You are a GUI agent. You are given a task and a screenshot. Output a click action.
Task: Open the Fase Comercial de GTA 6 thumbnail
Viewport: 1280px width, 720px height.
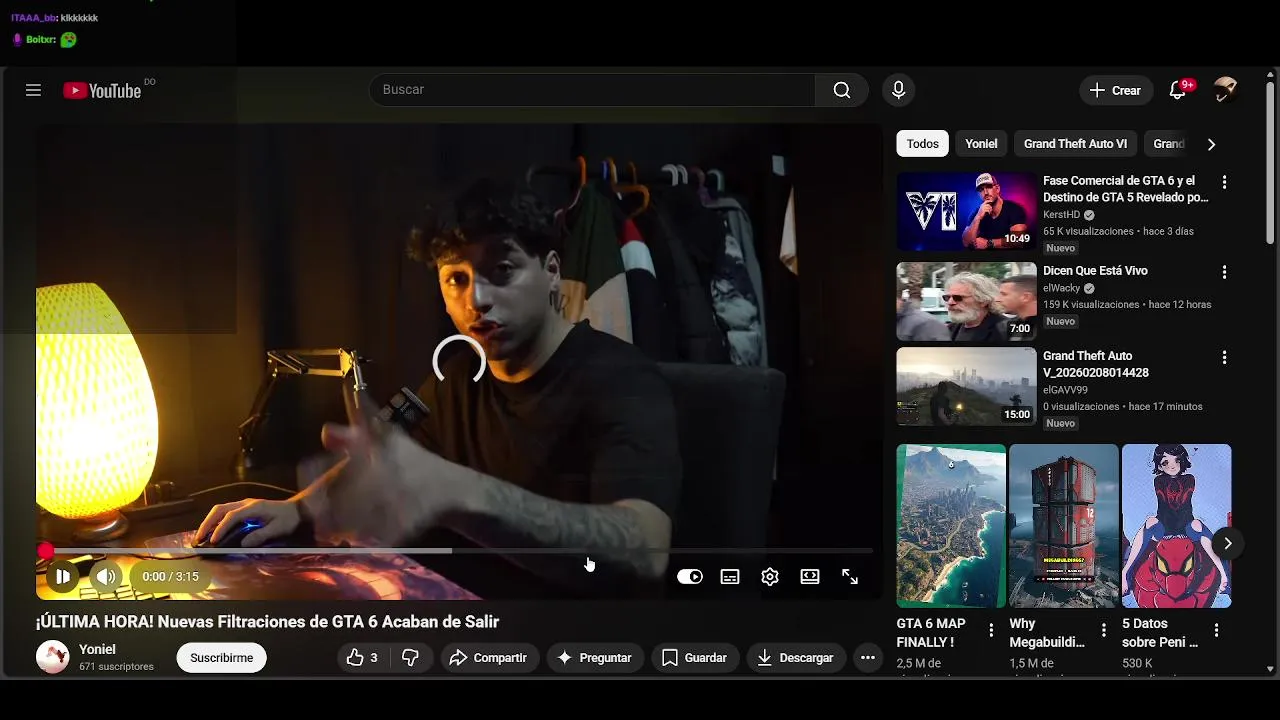[x=966, y=211]
